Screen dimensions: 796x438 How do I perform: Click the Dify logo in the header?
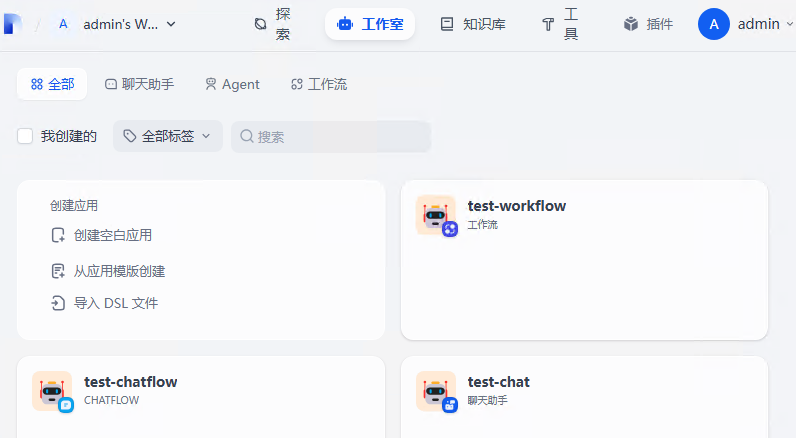click(x=13, y=24)
